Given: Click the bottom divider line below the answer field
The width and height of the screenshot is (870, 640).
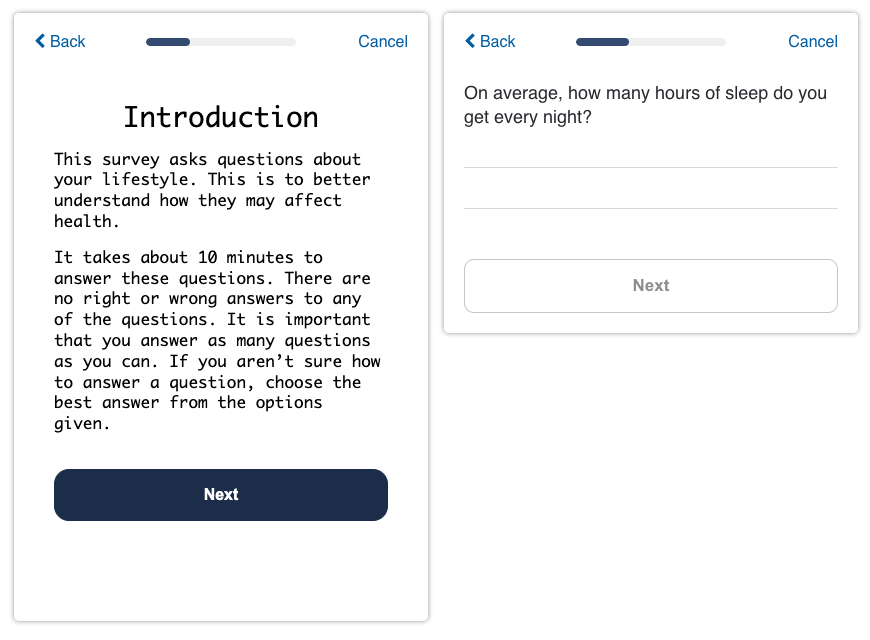Looking at the screenshot, I should pos(650,208).
